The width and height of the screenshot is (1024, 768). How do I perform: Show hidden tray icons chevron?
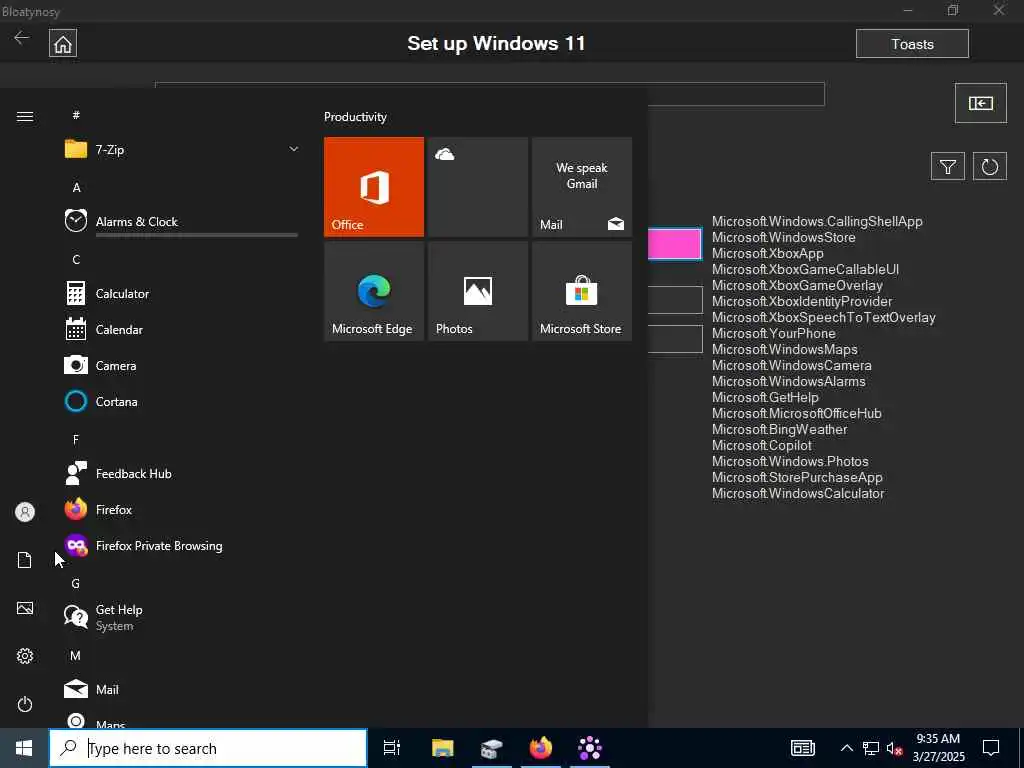tap(846, 748)
